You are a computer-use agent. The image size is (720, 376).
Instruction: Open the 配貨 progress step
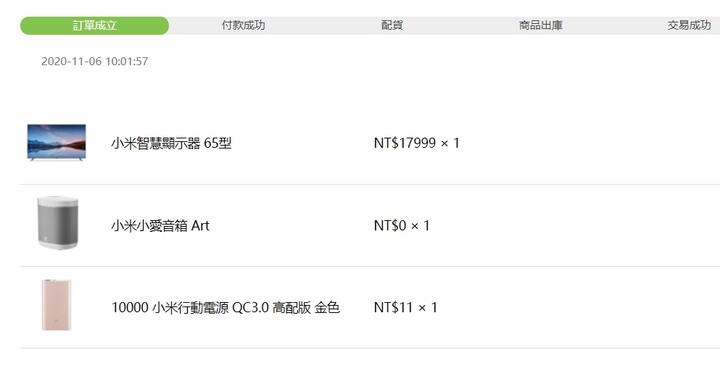coord(392,25)
